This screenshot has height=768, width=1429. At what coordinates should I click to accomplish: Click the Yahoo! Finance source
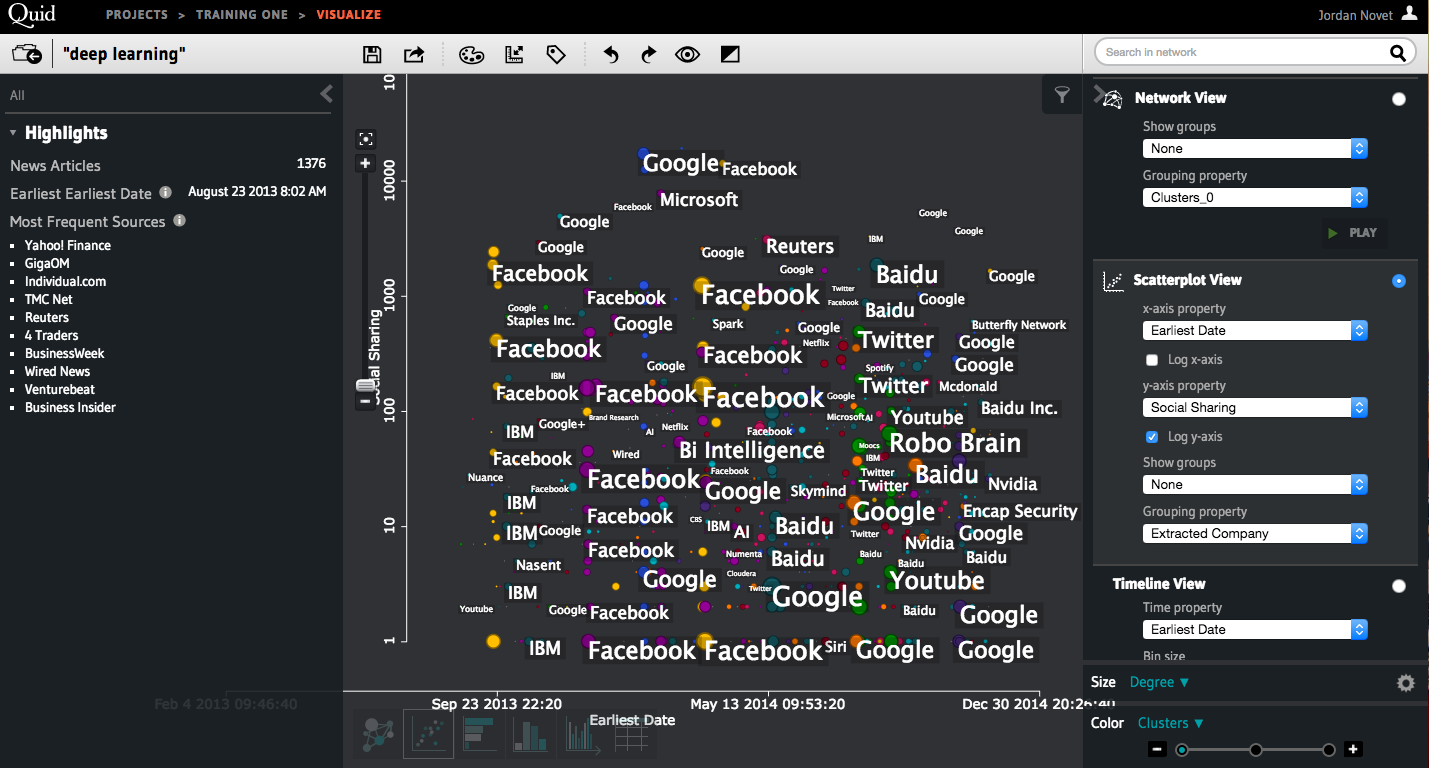coord(68,245)
